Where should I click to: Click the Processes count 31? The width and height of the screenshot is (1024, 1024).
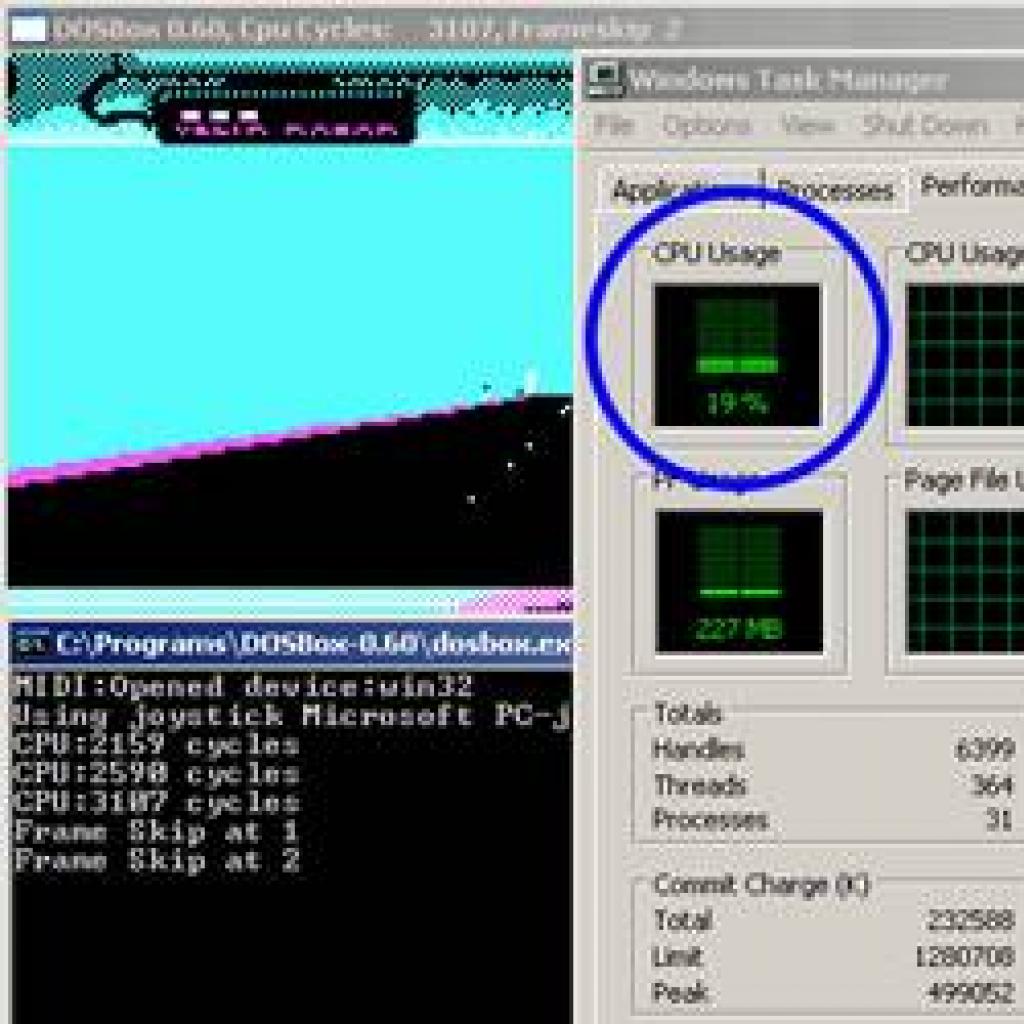(x=999, y=819)
